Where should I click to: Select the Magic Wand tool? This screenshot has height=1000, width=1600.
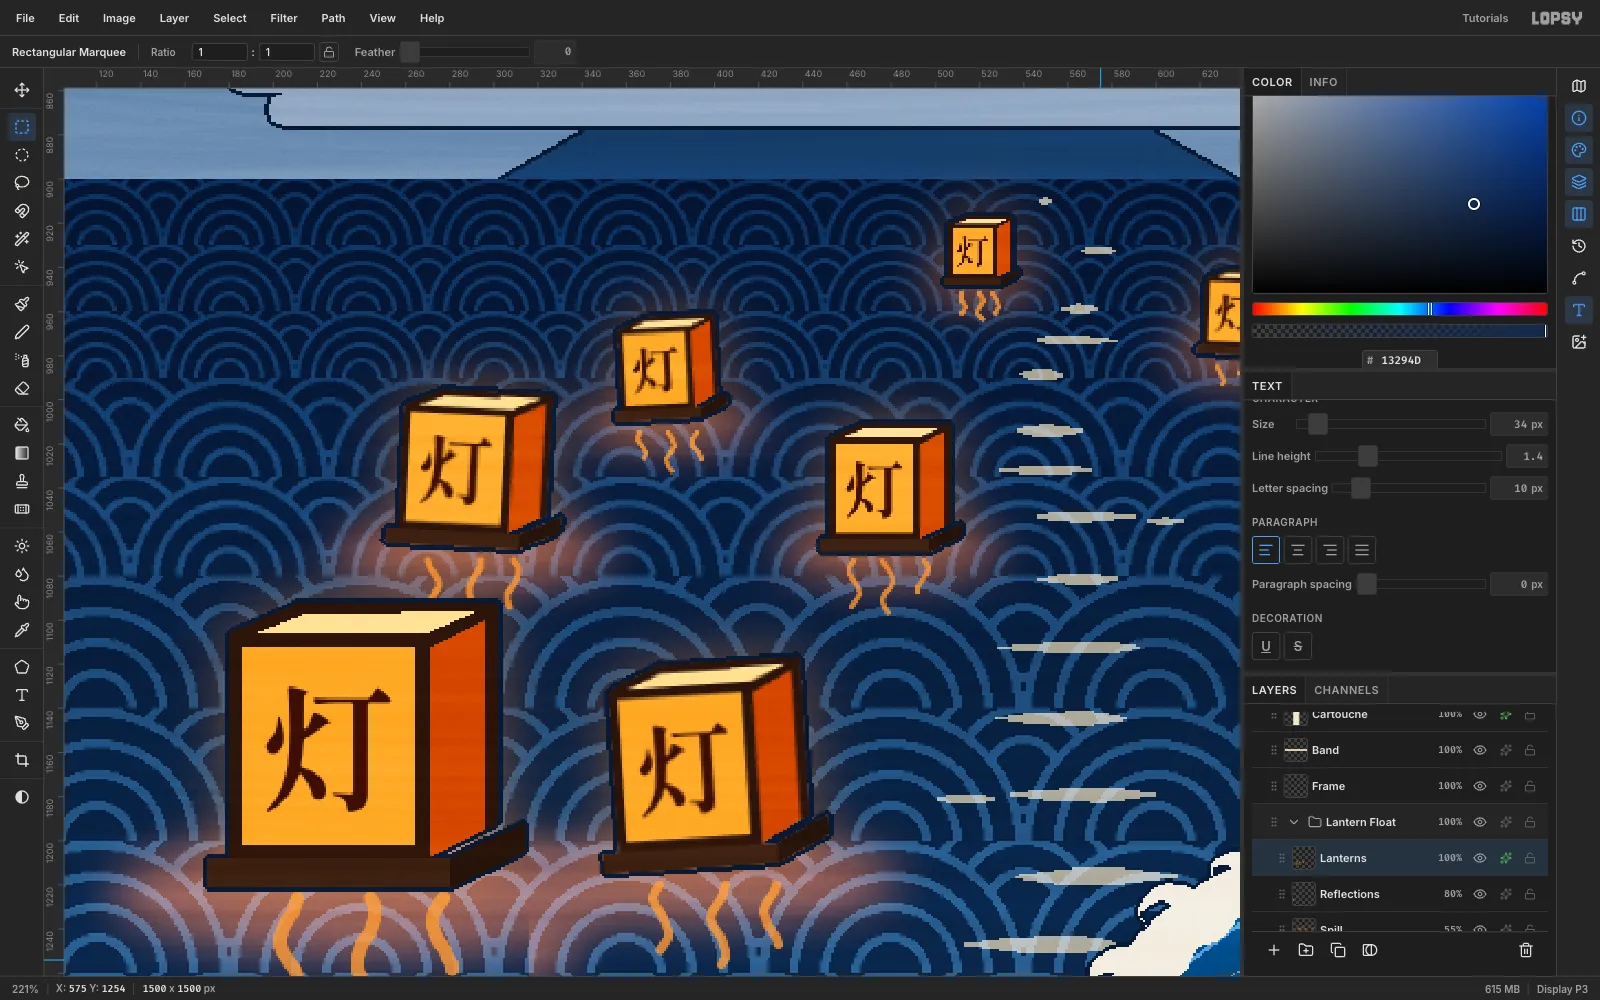tap(22, 239)
